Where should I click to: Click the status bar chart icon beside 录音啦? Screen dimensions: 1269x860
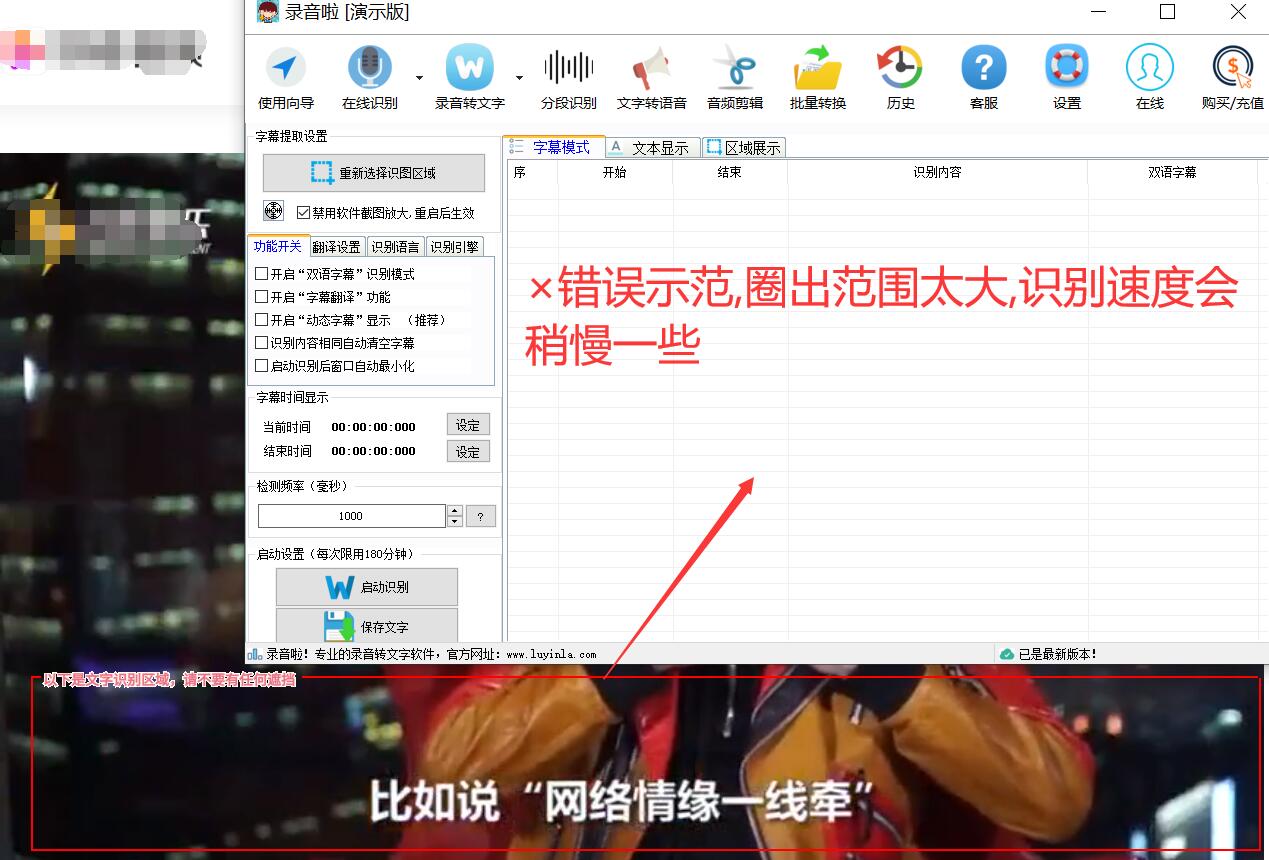point(255,654)
